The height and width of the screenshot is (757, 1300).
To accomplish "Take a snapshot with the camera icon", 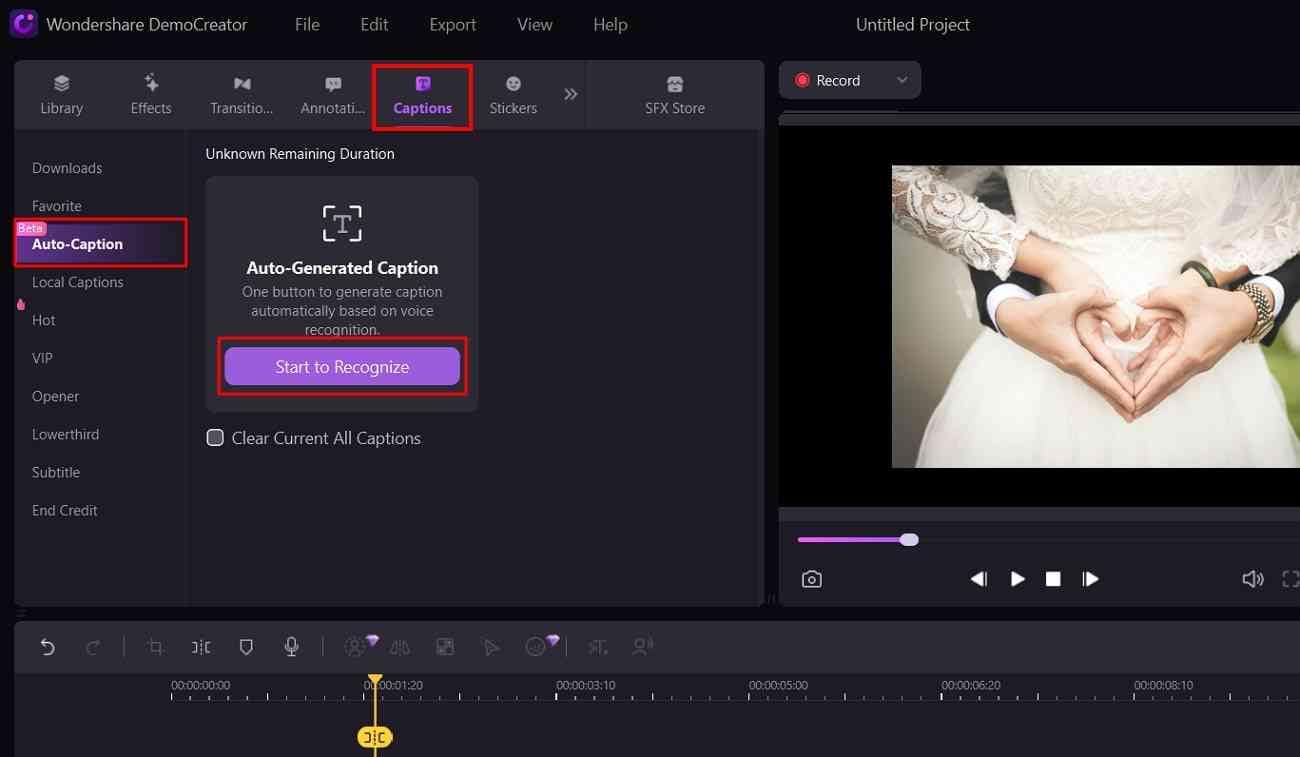I will click(x=812, y=579).
